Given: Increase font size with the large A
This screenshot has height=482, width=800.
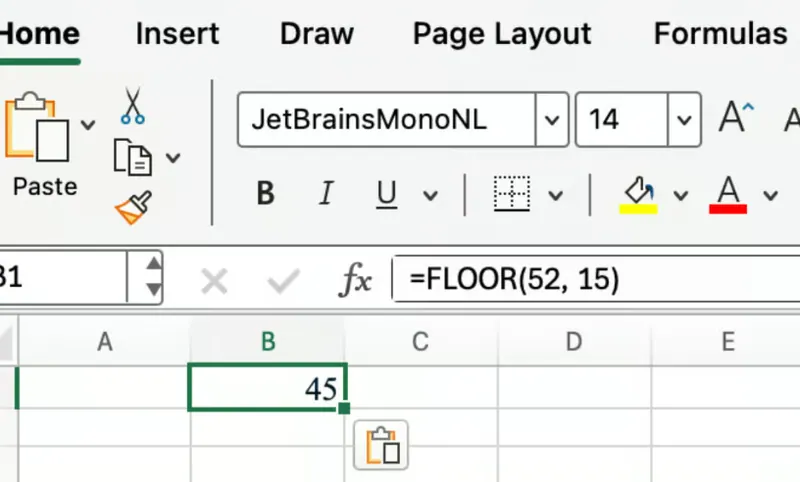Looking at the screenshot, I should point(736,119).
